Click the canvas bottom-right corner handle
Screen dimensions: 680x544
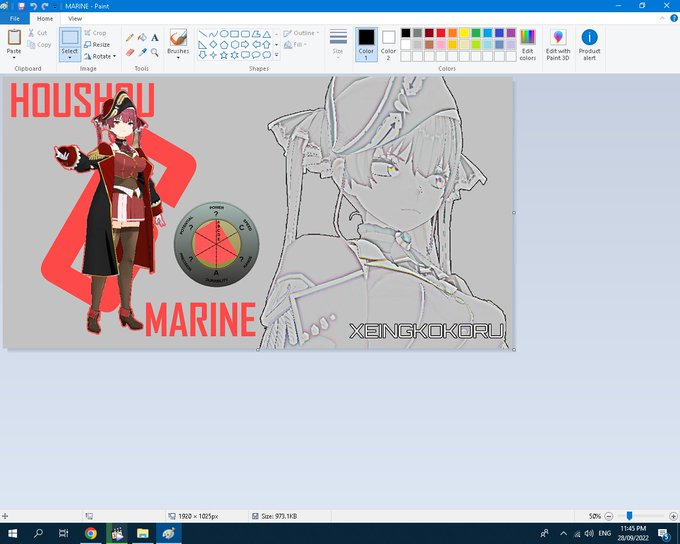point(514,349)
